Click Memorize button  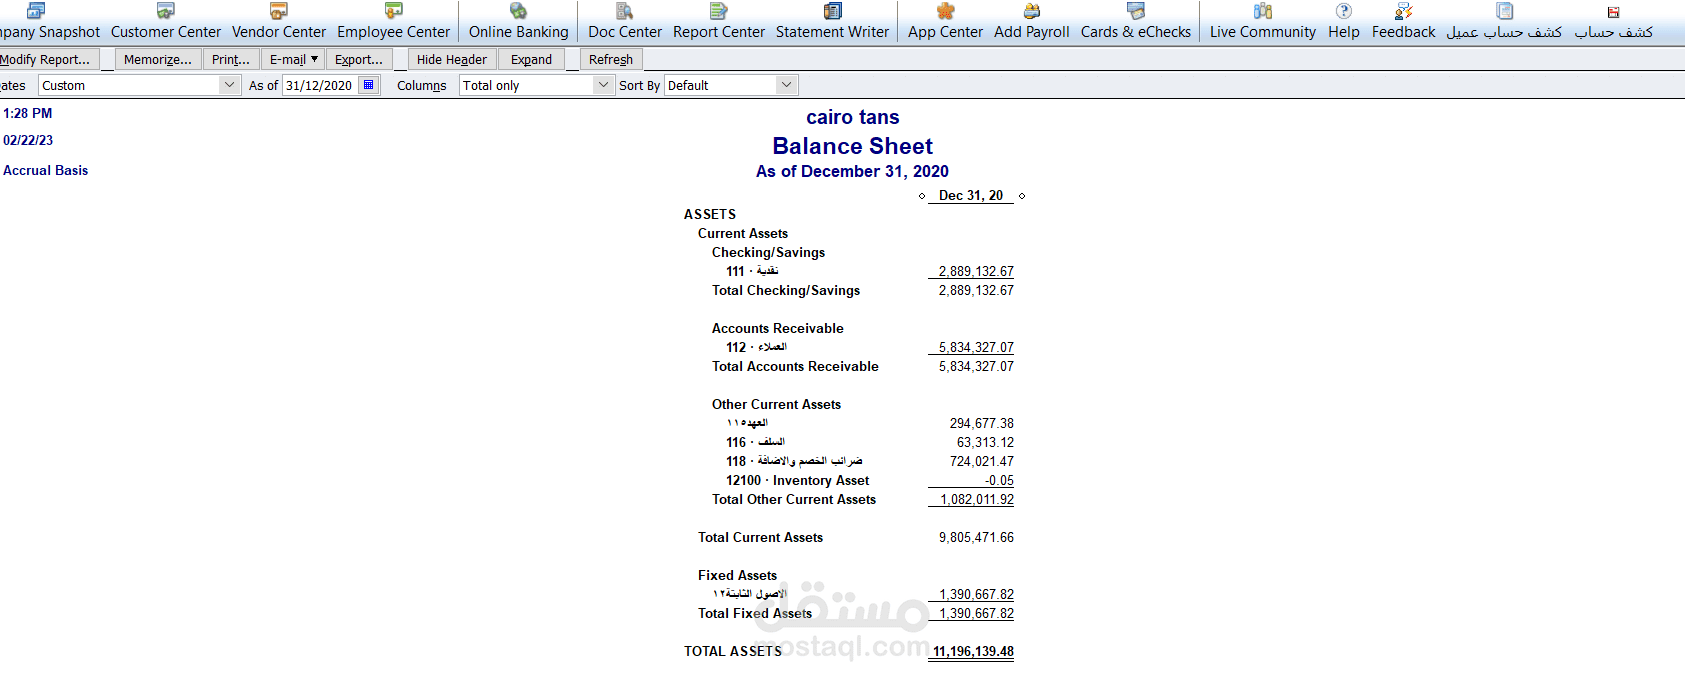pyautogui.click(x=158, y=60)
